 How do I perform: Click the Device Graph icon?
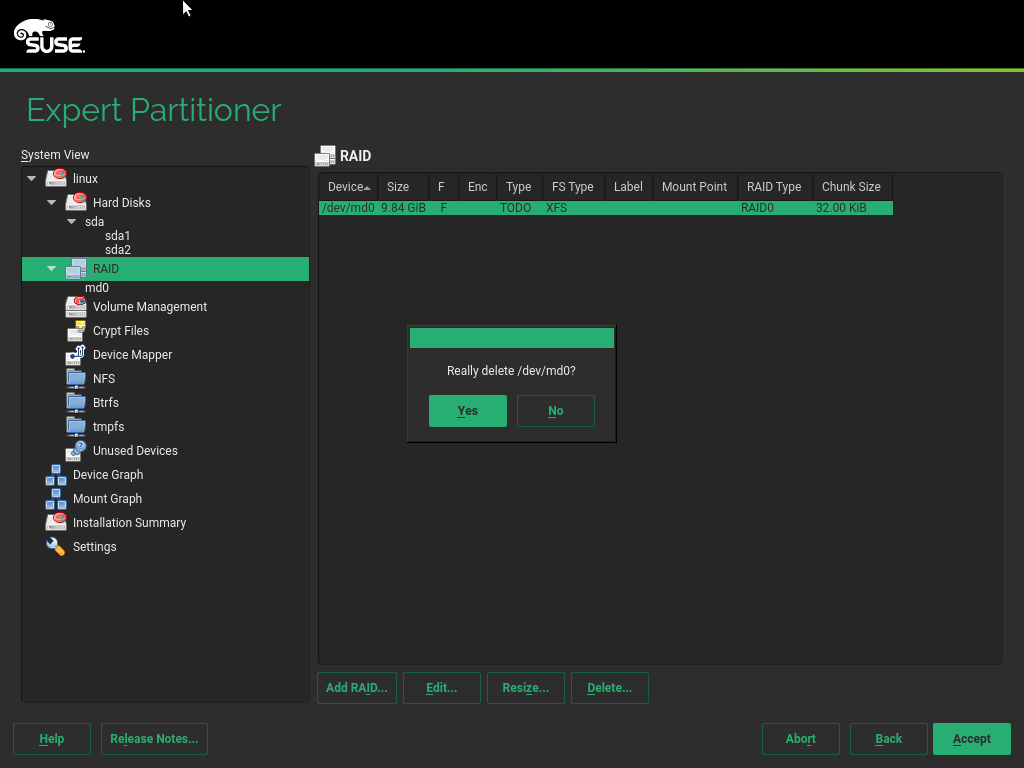(x=56, y=474)
